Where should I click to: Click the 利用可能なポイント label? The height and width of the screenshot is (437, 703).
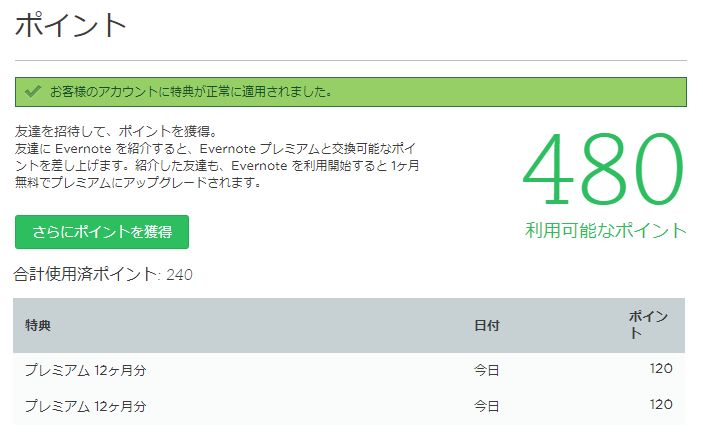tap(606, 231)
